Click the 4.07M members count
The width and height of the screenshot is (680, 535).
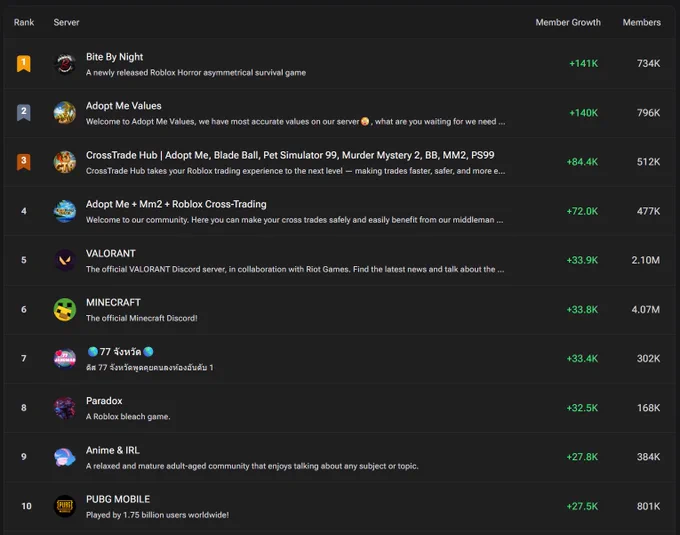(646, 310)
